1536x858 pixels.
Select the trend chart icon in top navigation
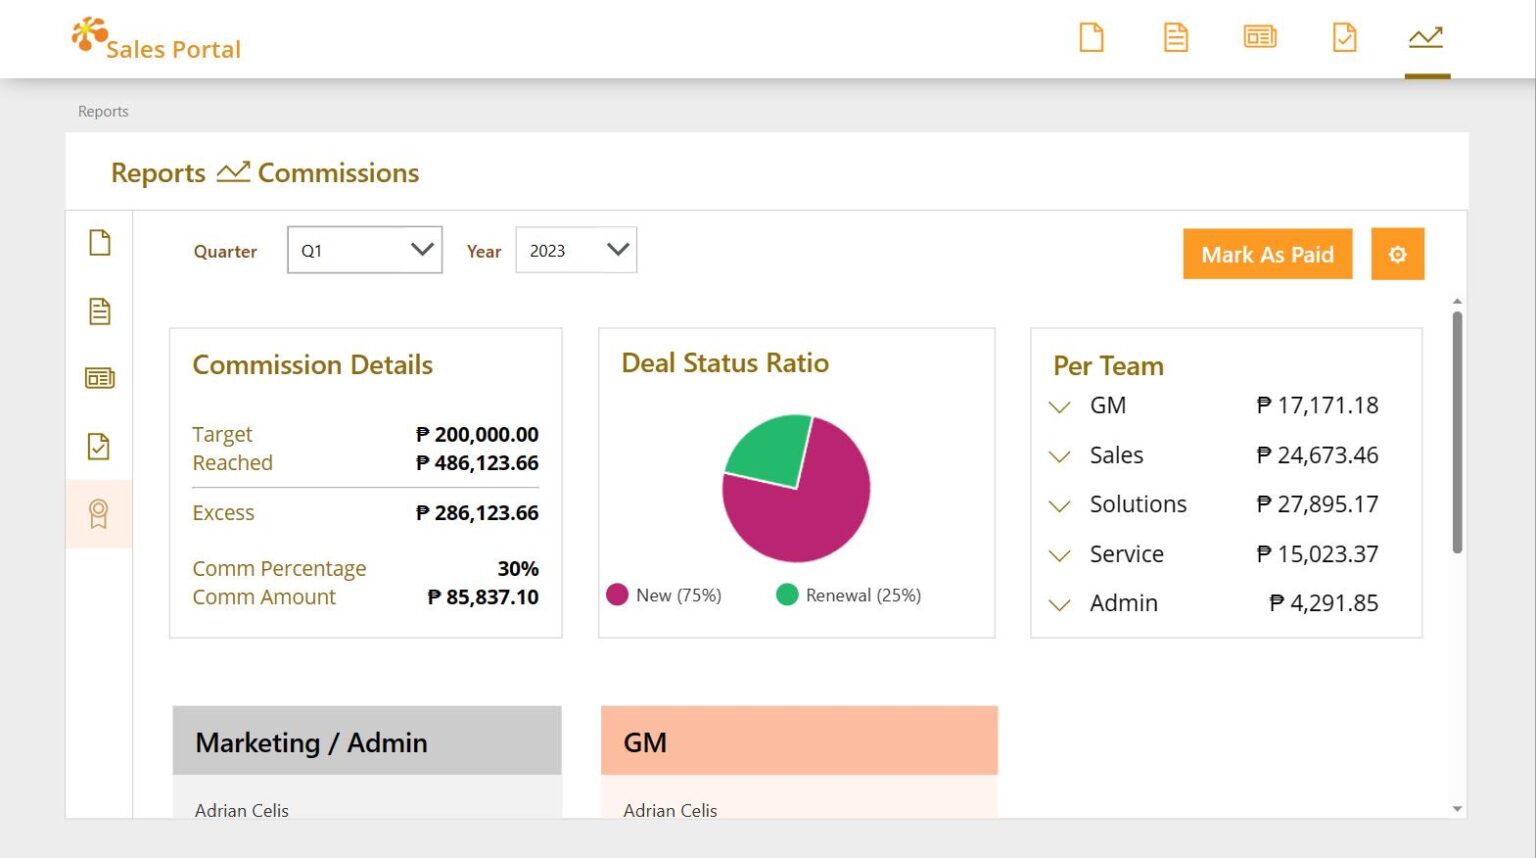pyautogui.click(x=1426, y=38)
